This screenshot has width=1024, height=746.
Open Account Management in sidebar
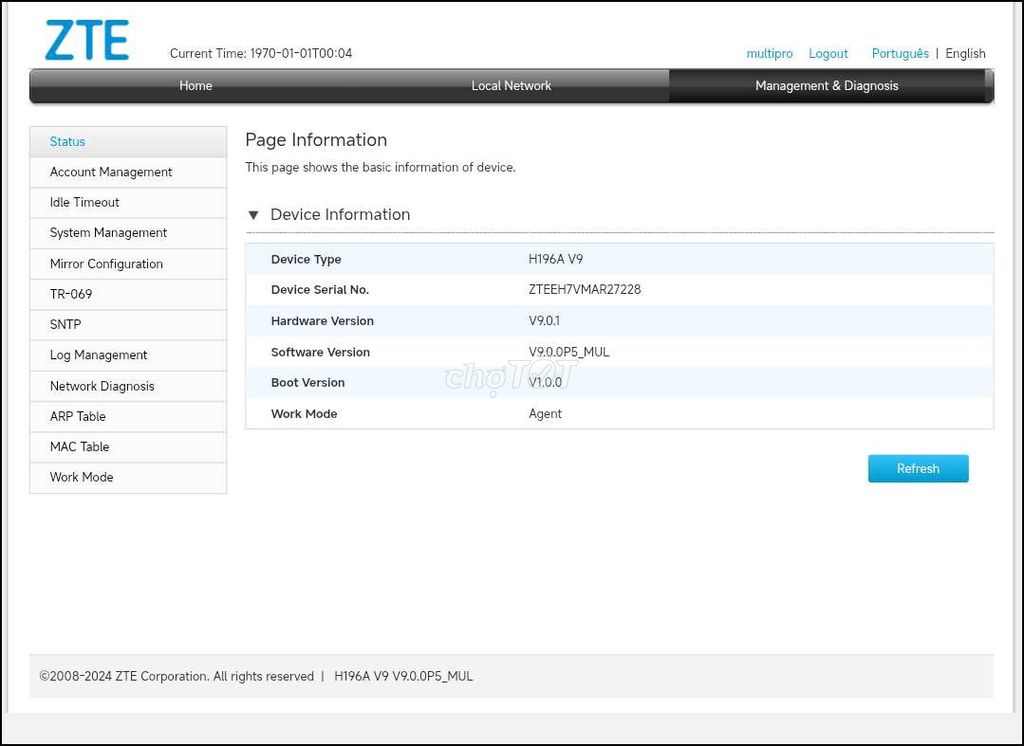(128, 172)
